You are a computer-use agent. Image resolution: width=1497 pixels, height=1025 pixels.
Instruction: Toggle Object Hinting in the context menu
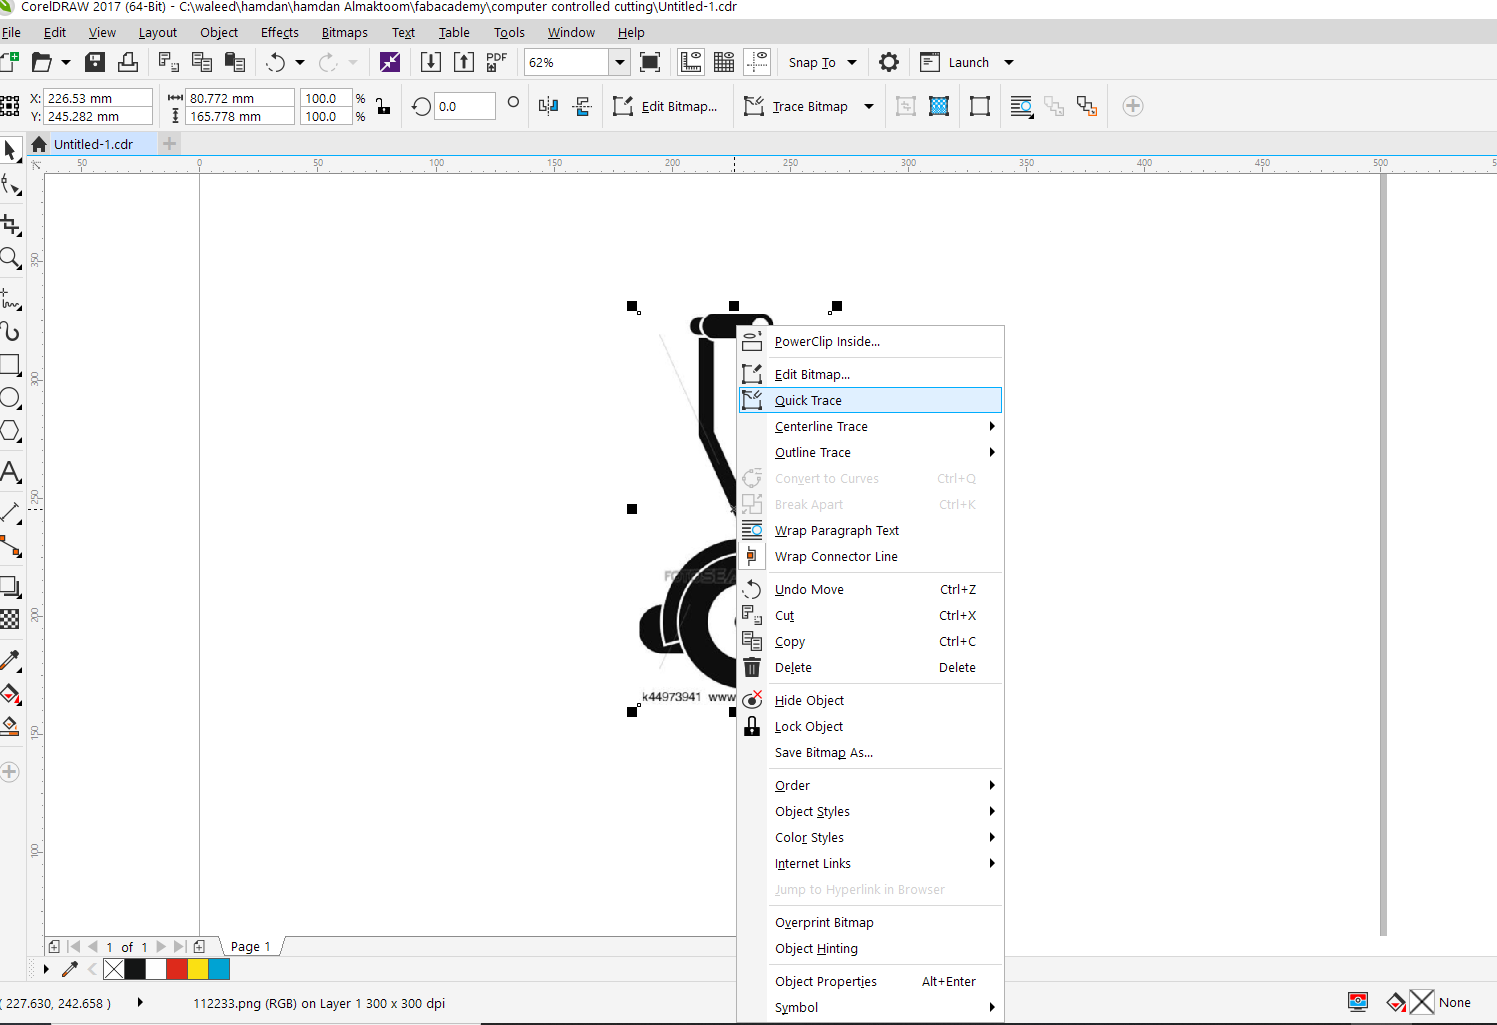click(x=870, y=949)
